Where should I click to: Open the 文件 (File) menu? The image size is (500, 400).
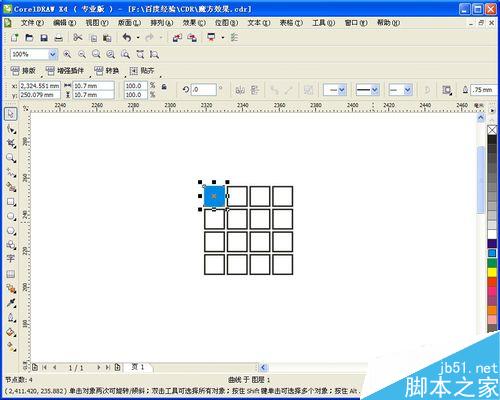click(32, 23)
